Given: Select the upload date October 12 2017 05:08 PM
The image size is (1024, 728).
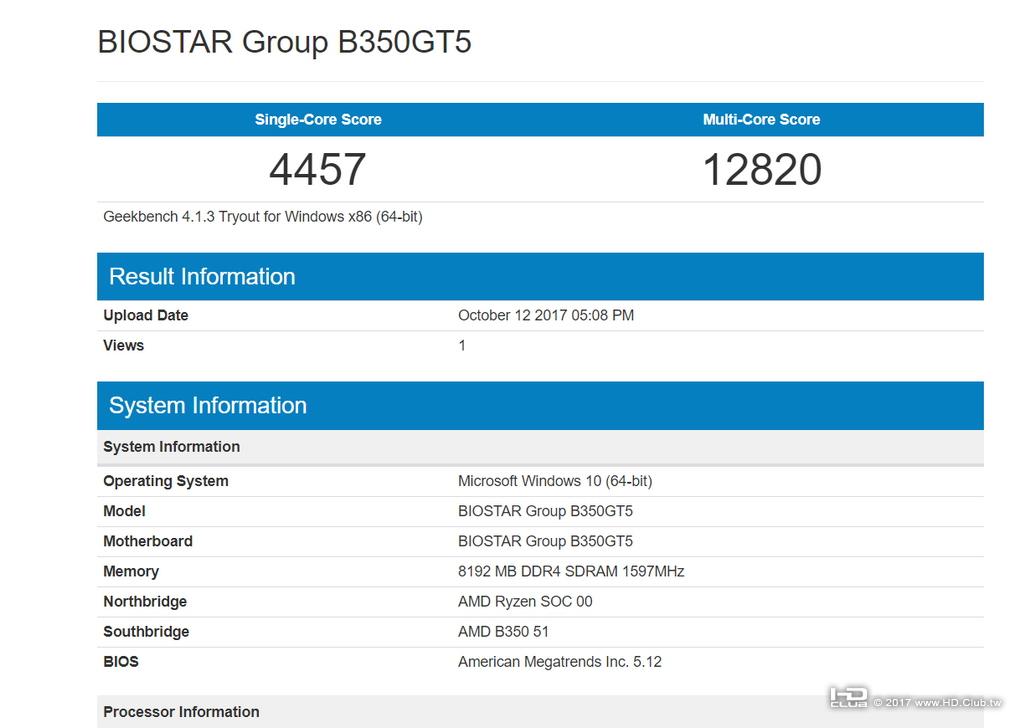Looking at the screenshot, I should pyautogui.click(x=546, y=315).
